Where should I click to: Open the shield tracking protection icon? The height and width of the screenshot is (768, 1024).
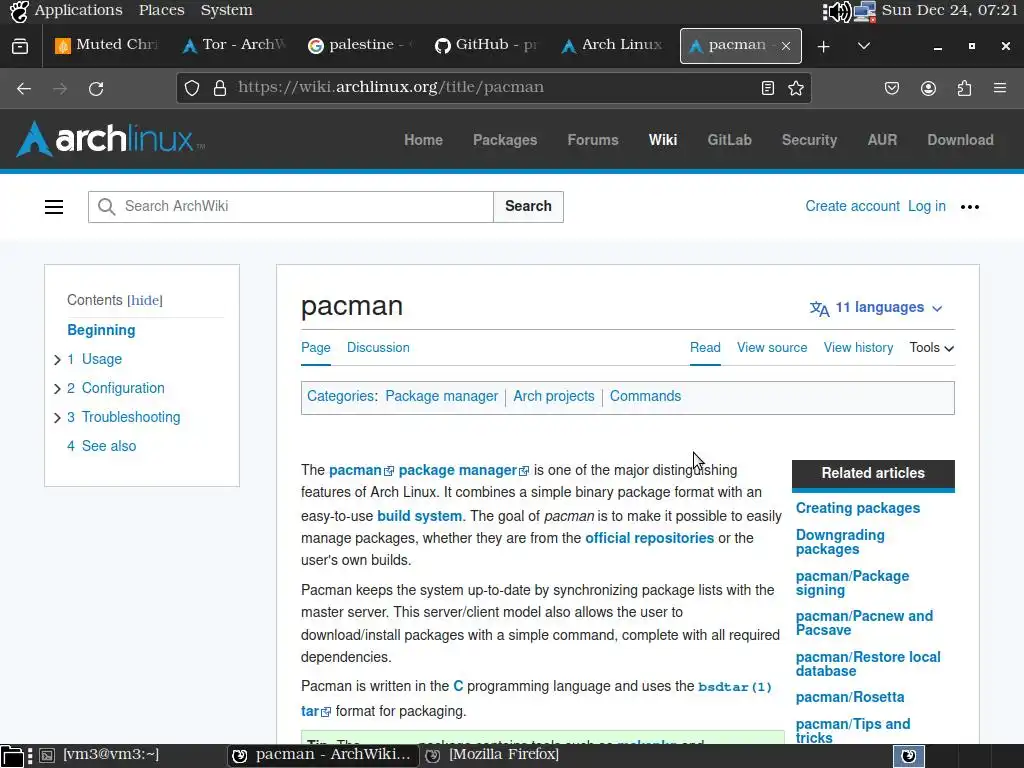pyautogui.click(x=191, y=88)
